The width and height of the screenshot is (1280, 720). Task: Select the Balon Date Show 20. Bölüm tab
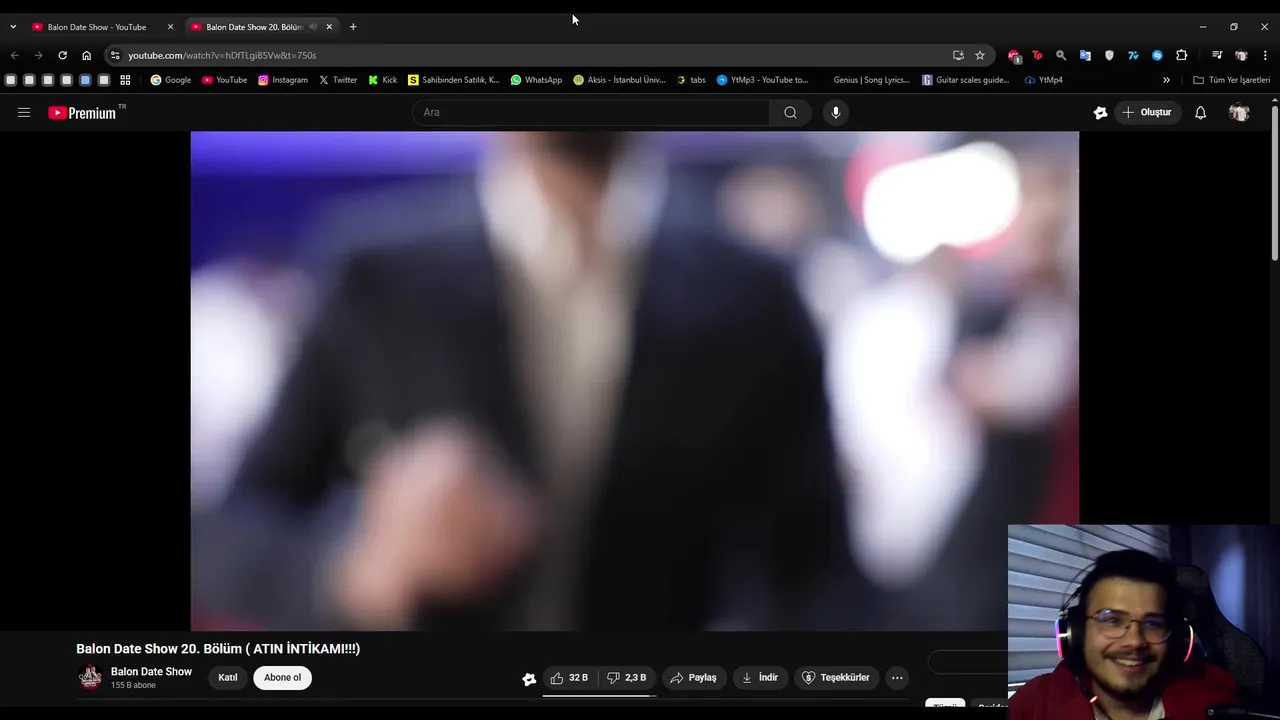point(253,27)
